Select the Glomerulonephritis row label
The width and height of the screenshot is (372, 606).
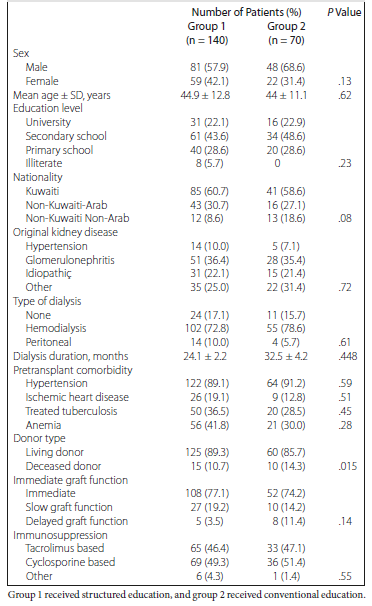(x=70, y=260)
